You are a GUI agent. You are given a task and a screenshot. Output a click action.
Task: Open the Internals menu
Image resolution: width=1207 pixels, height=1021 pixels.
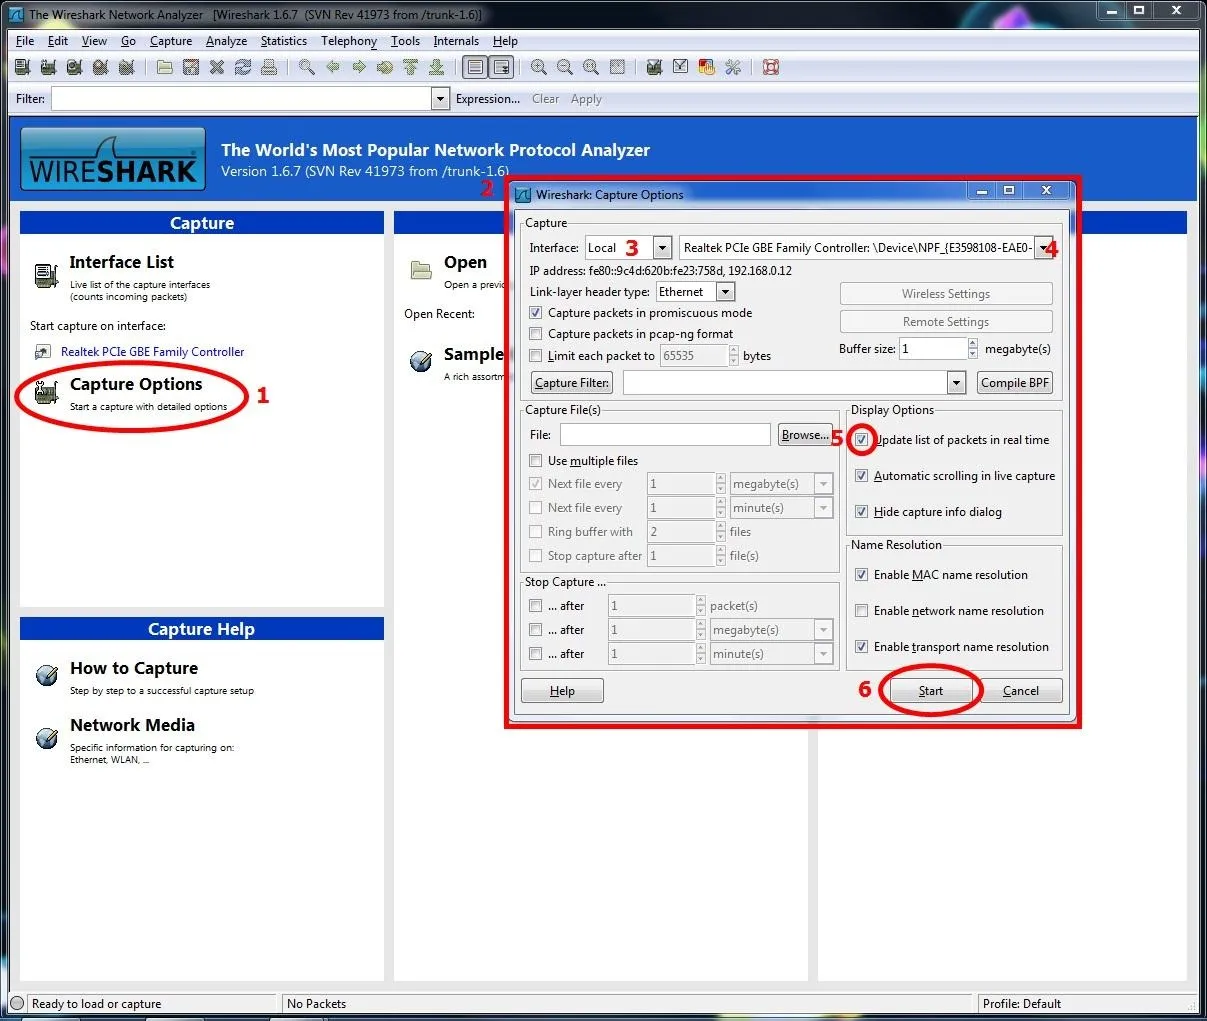point(456,41)
